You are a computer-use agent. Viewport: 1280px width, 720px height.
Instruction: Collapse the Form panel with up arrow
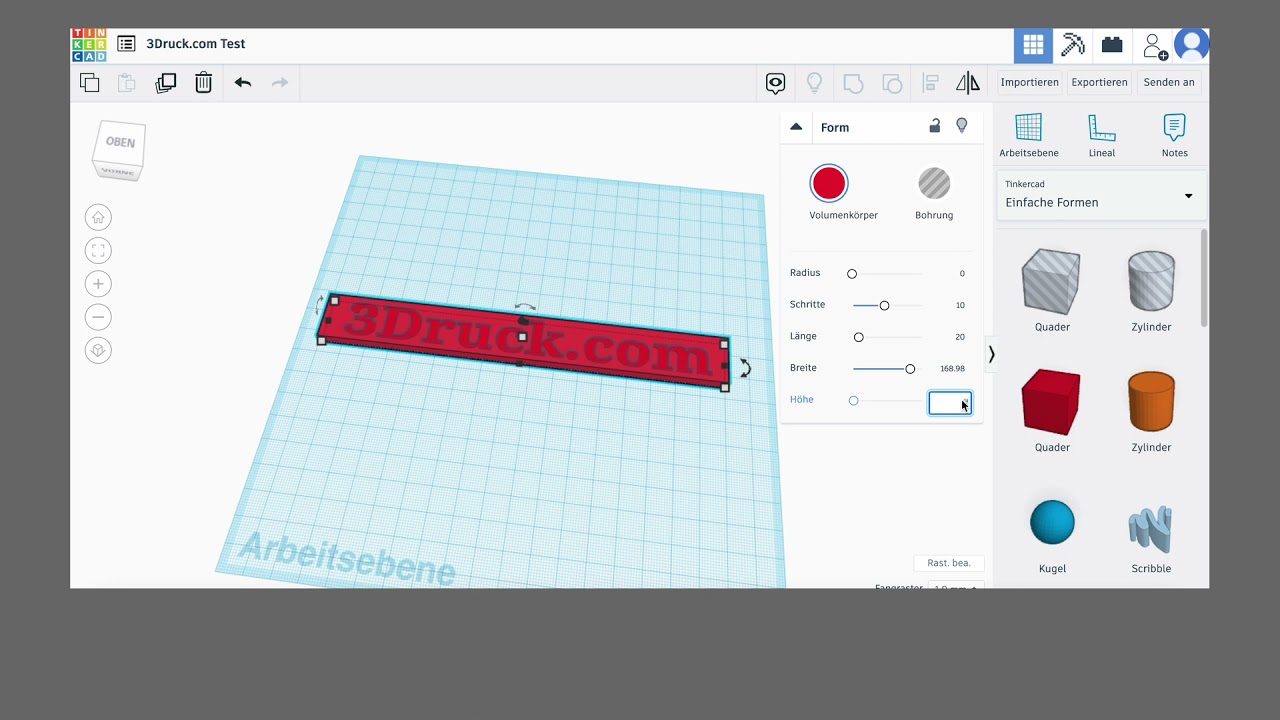coord(796,127)
